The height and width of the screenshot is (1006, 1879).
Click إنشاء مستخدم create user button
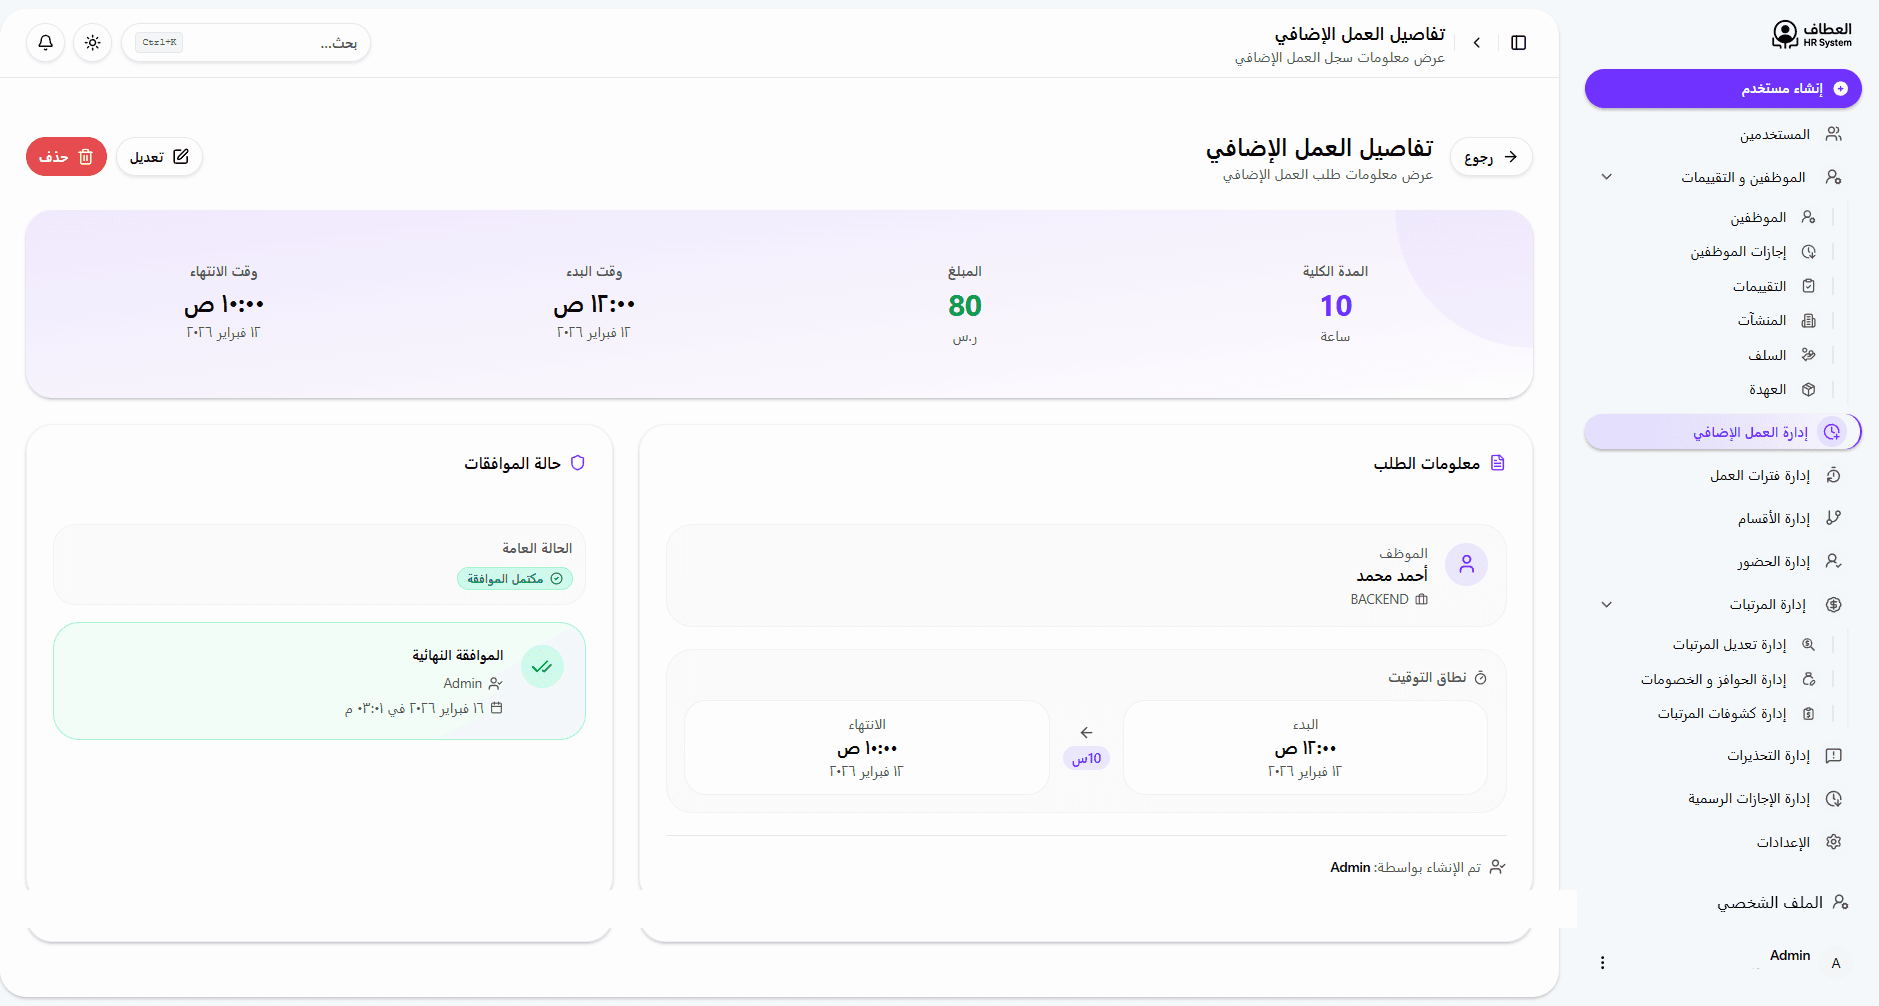[1723, 89]
